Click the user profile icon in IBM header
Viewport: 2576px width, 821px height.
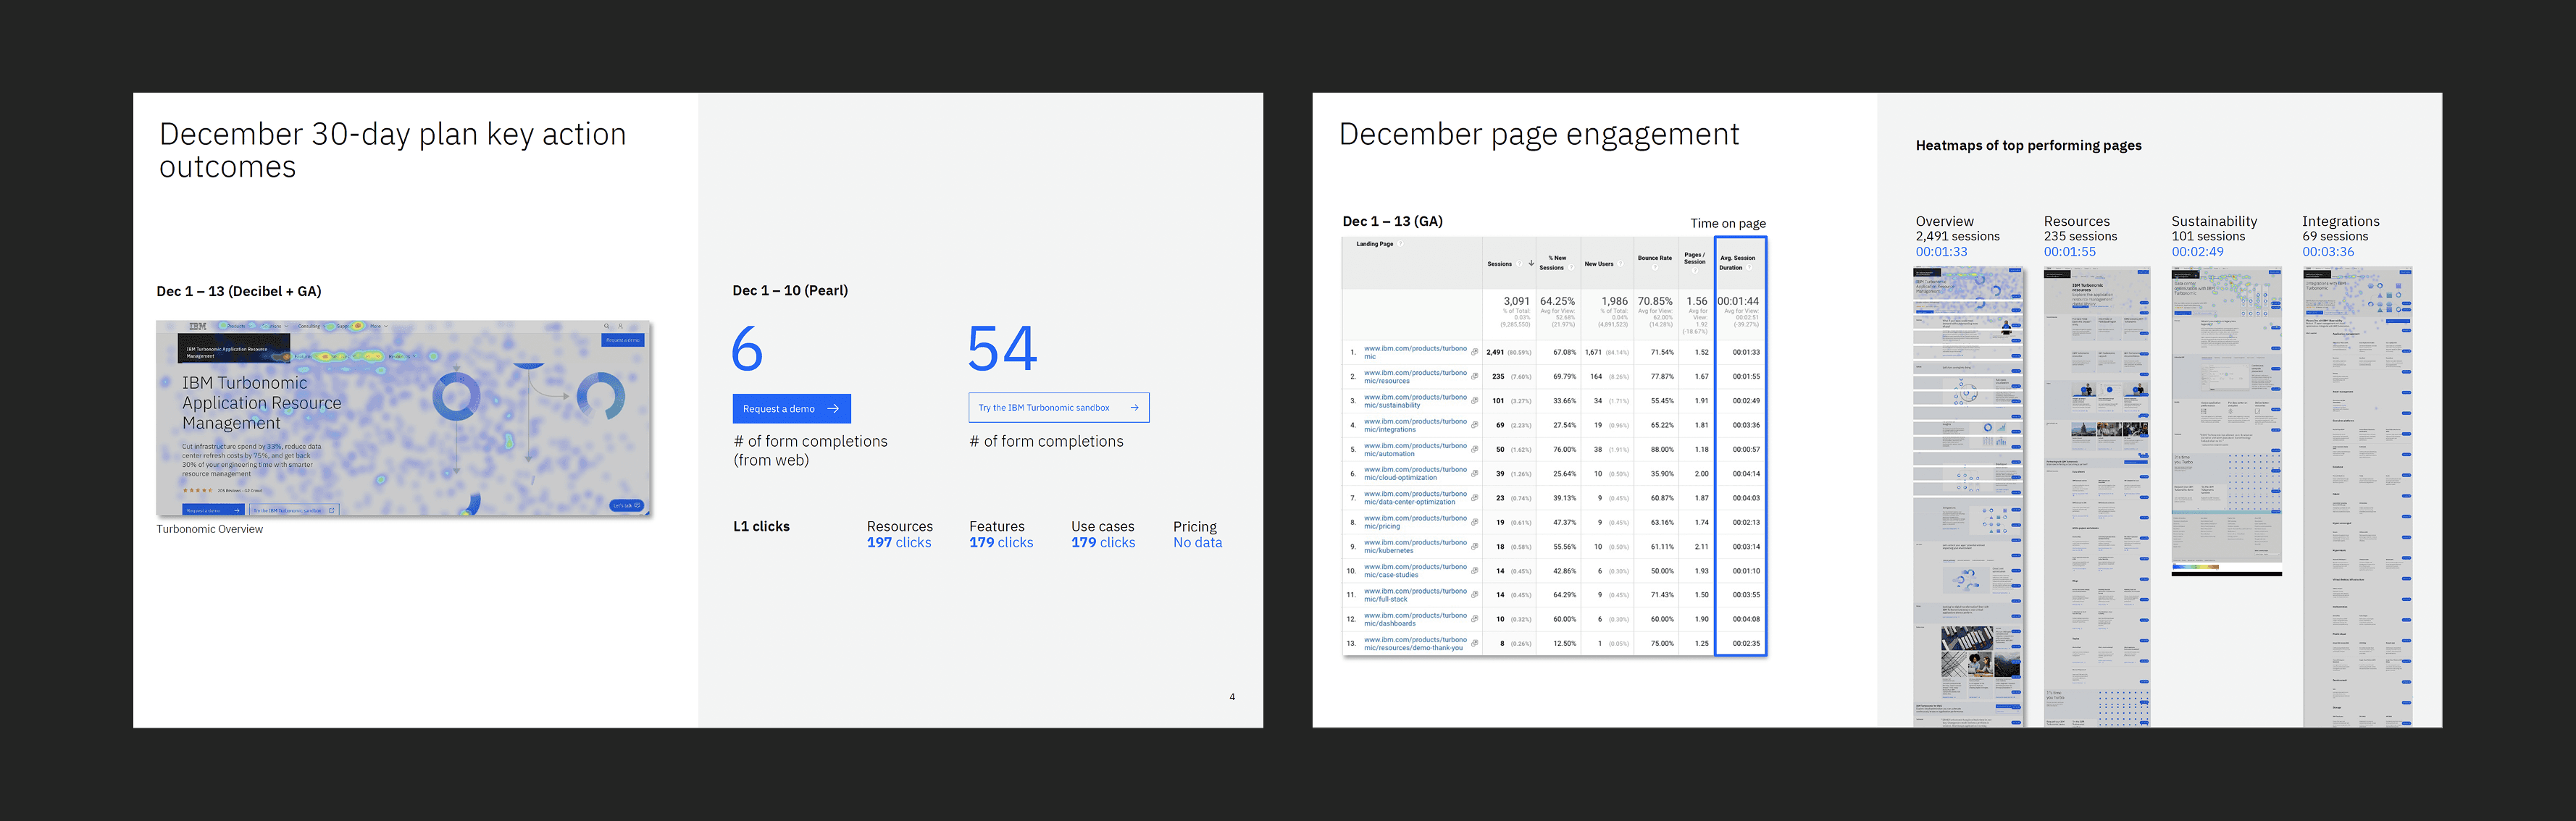[621, 326]
